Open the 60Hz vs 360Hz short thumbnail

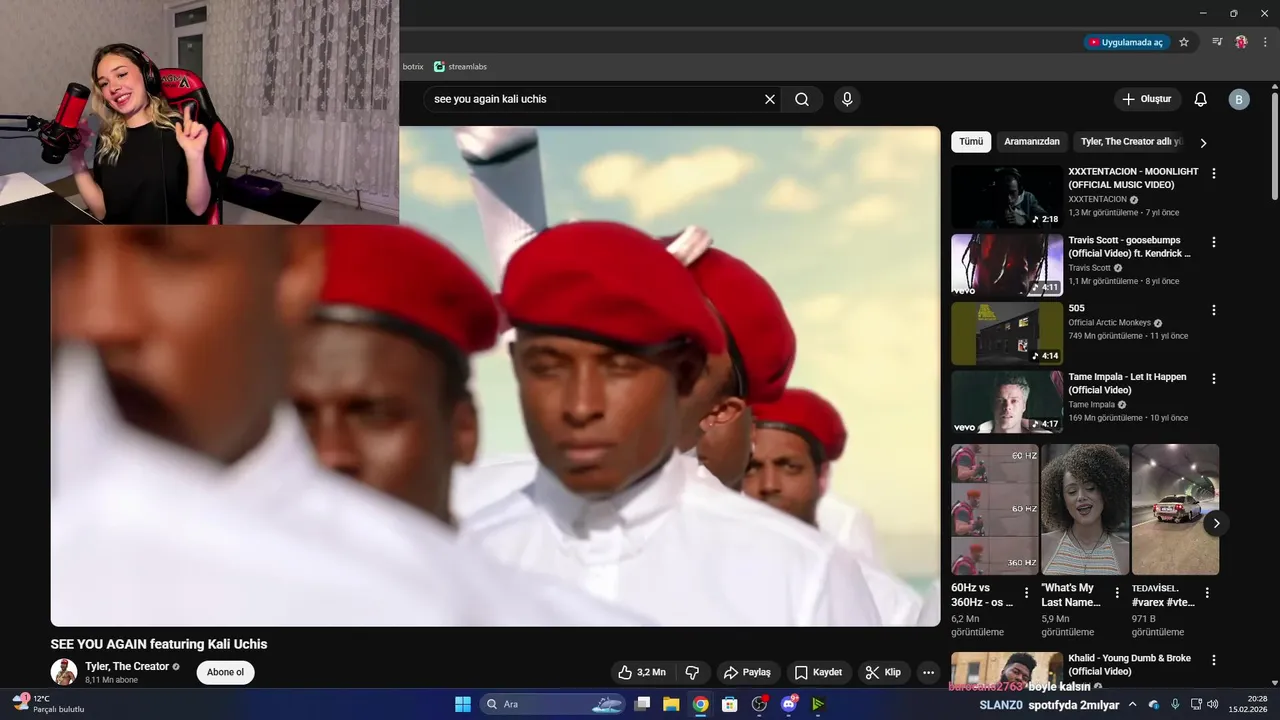click(995, 509)
